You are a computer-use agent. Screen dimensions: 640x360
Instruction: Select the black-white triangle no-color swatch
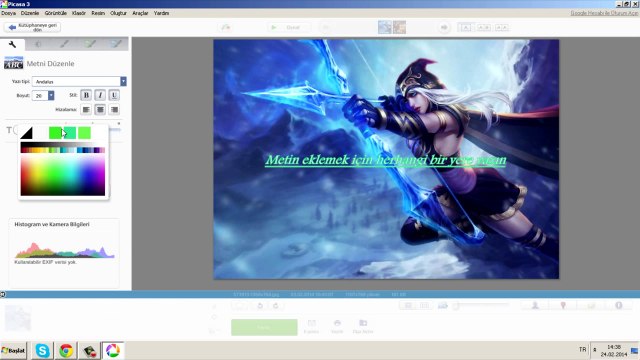point(27,133)
